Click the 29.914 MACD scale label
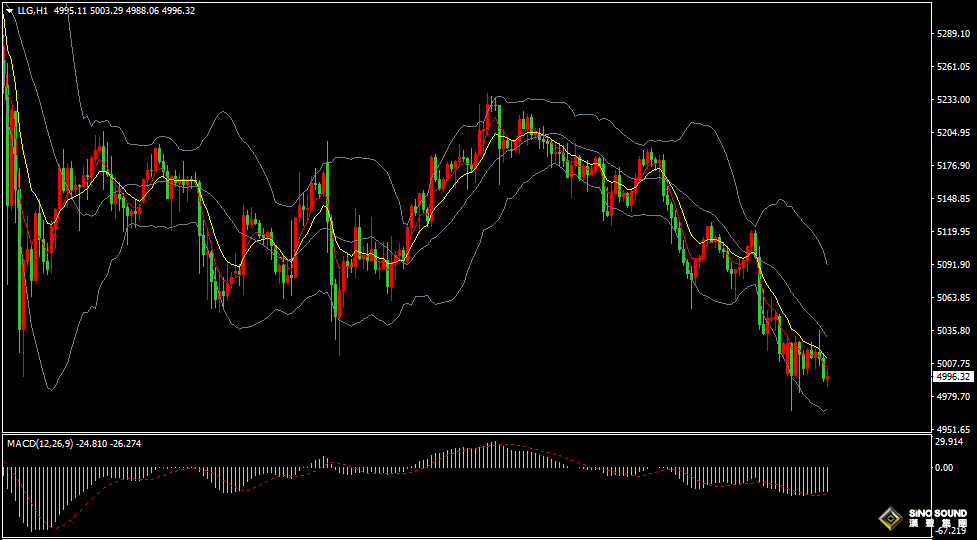 tap(948, 441)
